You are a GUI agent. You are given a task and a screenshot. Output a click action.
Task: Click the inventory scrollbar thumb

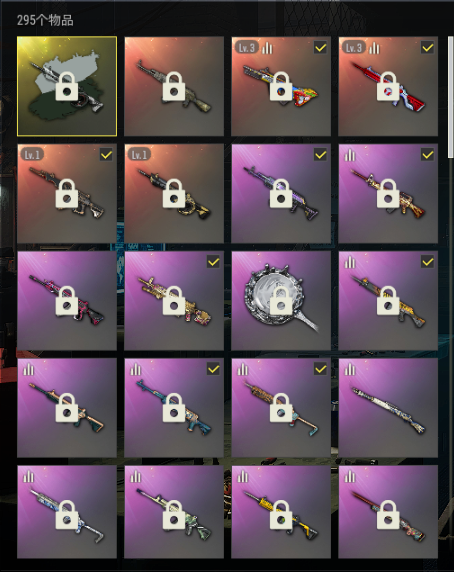(x=451, y=97)
